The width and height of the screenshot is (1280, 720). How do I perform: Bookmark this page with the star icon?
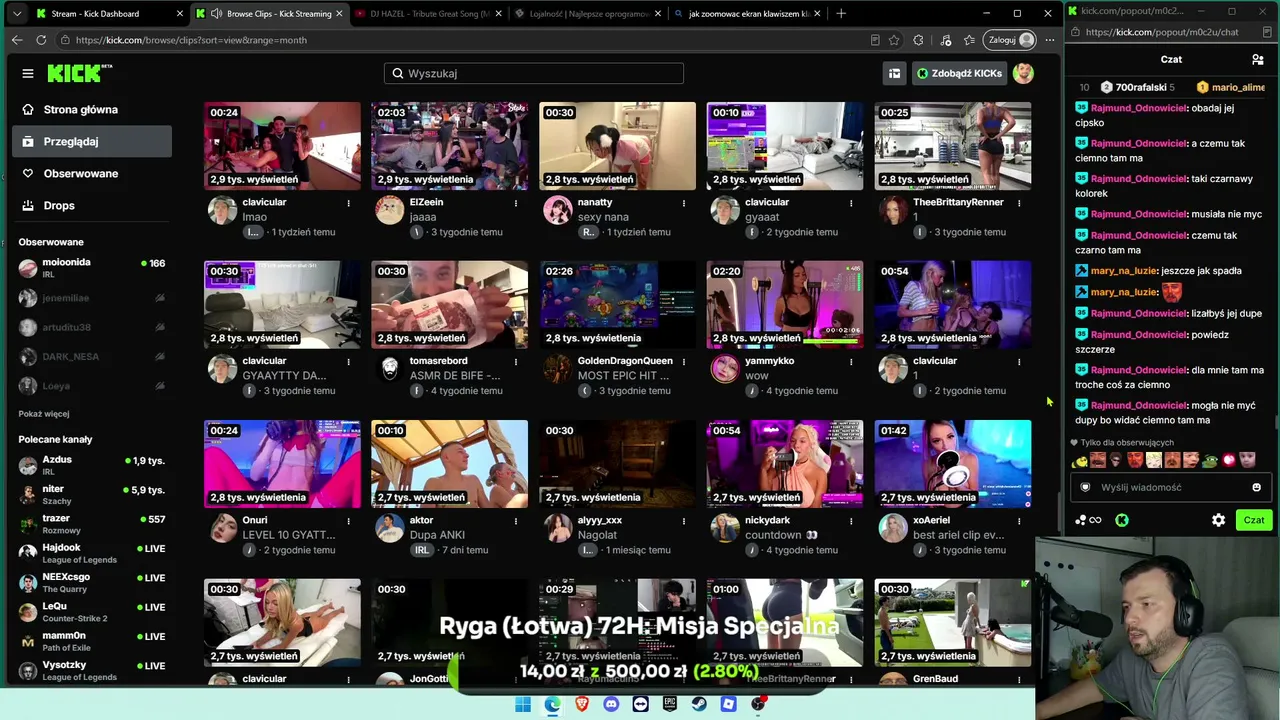894,40
